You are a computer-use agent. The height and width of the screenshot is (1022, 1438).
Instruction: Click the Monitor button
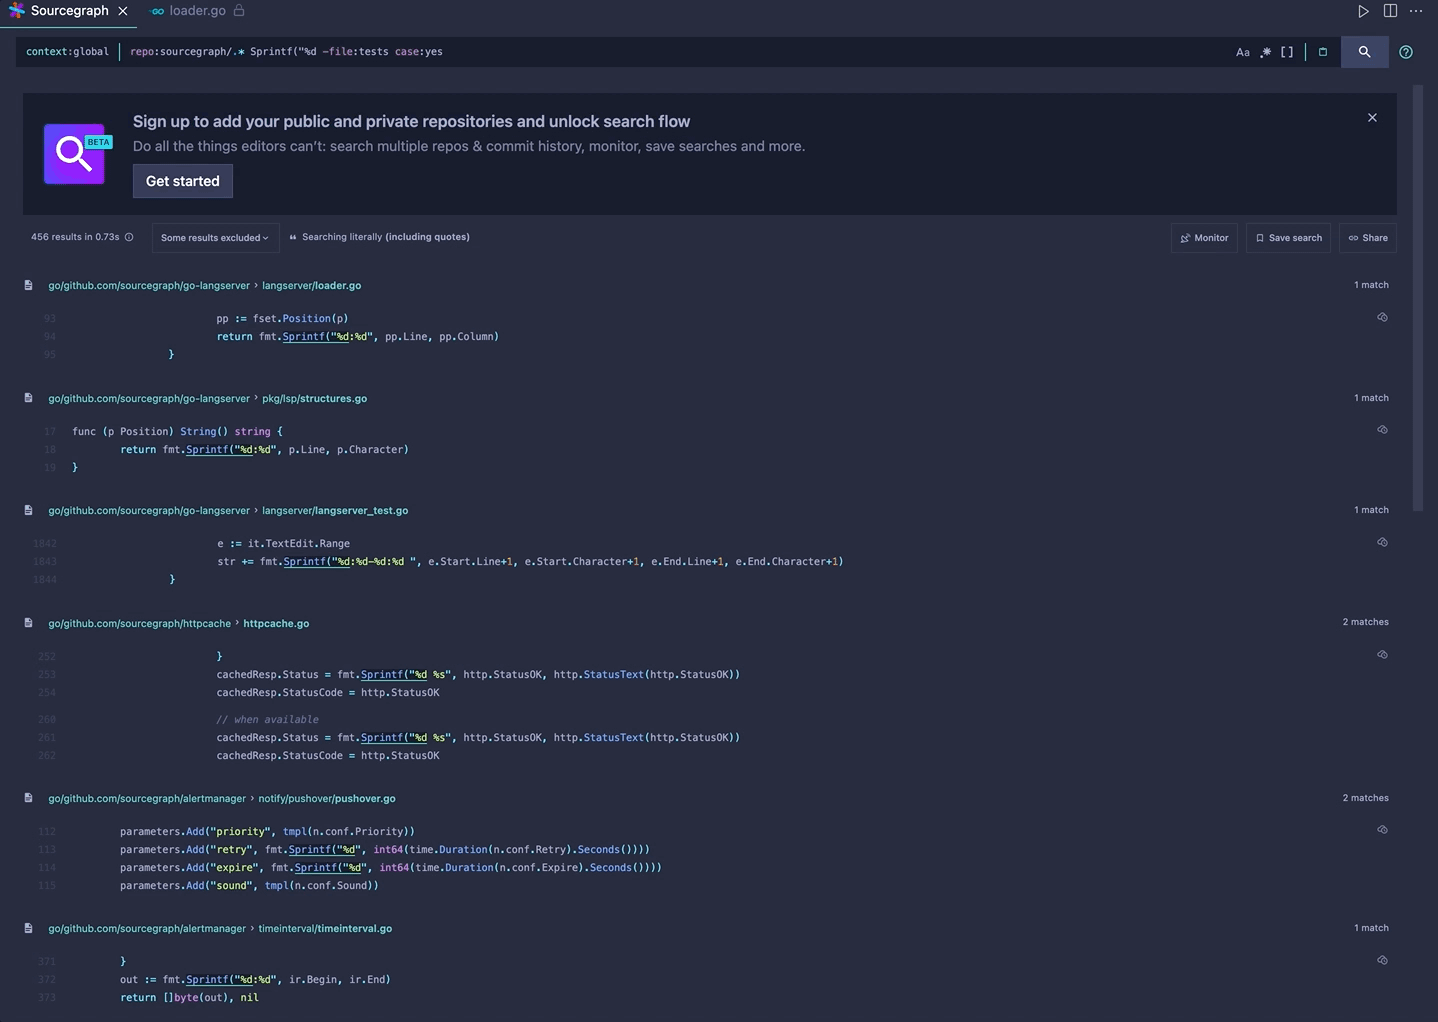[1204, 238]
